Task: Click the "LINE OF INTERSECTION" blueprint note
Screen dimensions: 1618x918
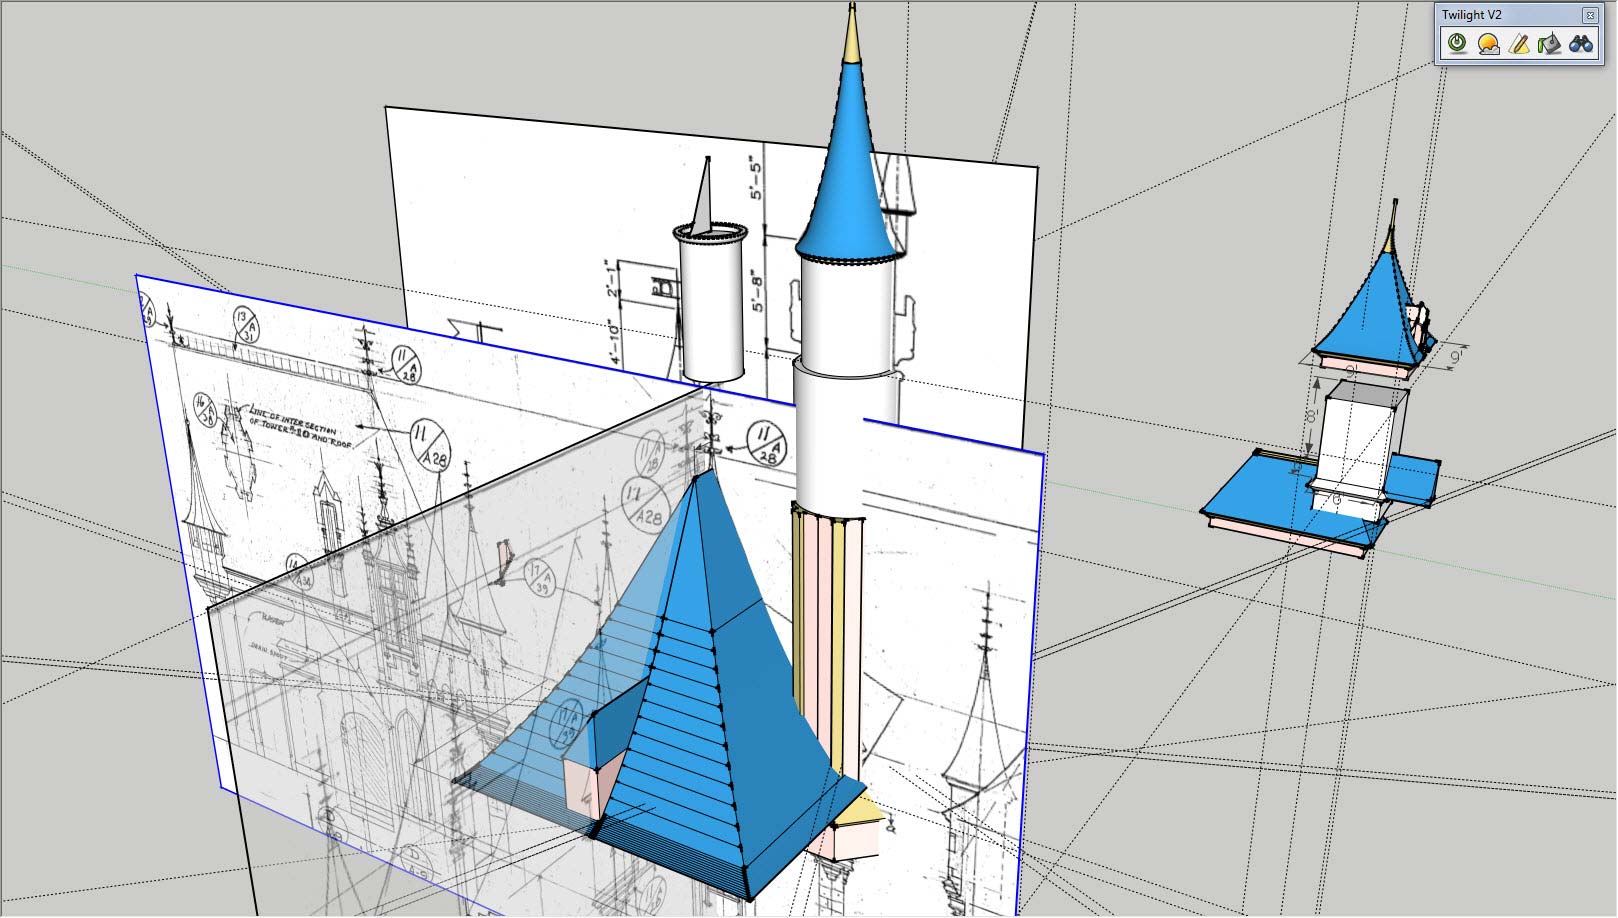Action: tap(298, 425)
